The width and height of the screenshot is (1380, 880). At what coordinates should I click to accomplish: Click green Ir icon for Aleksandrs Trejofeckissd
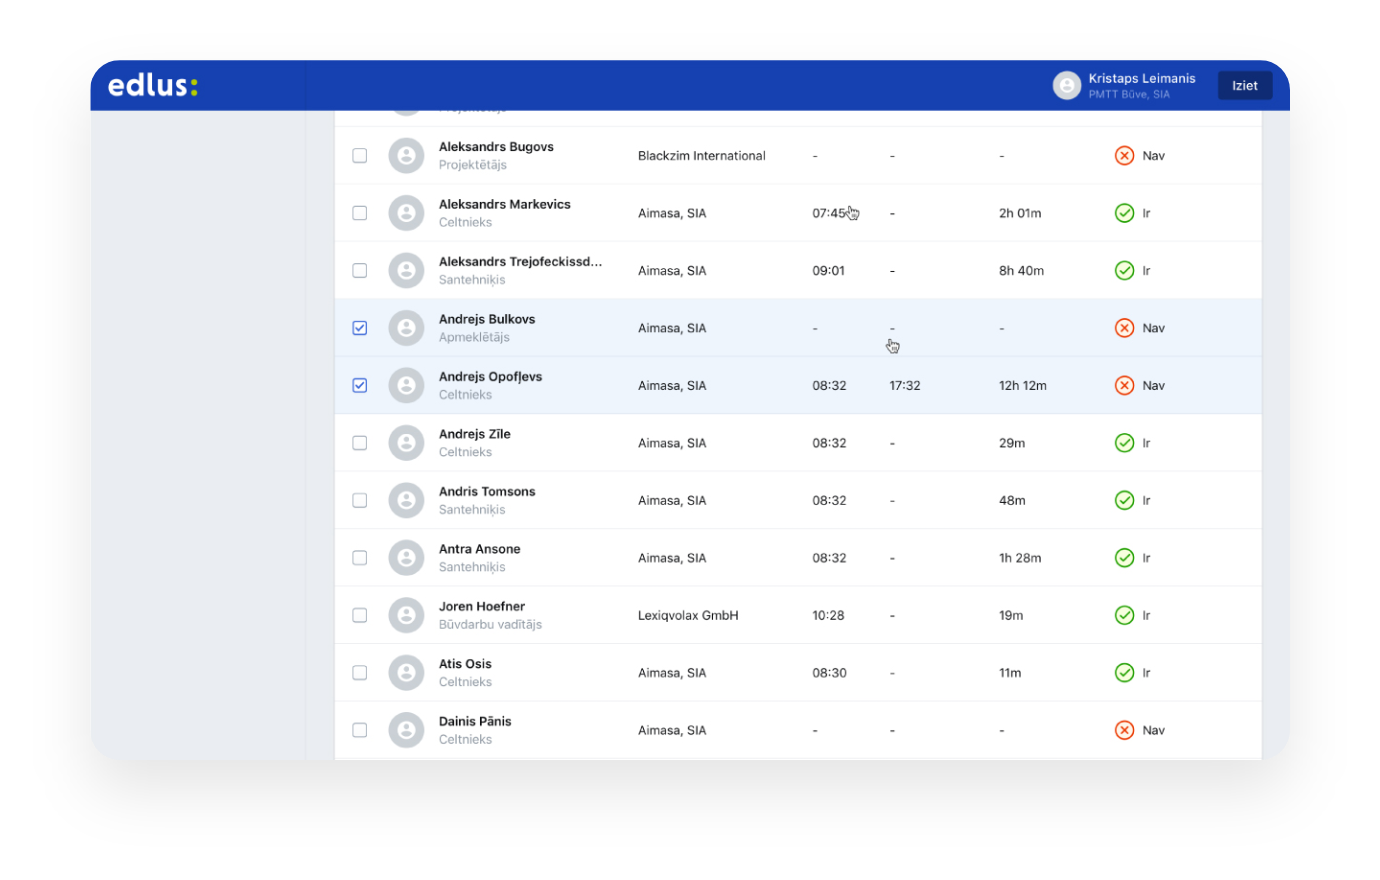(1124, 271)
